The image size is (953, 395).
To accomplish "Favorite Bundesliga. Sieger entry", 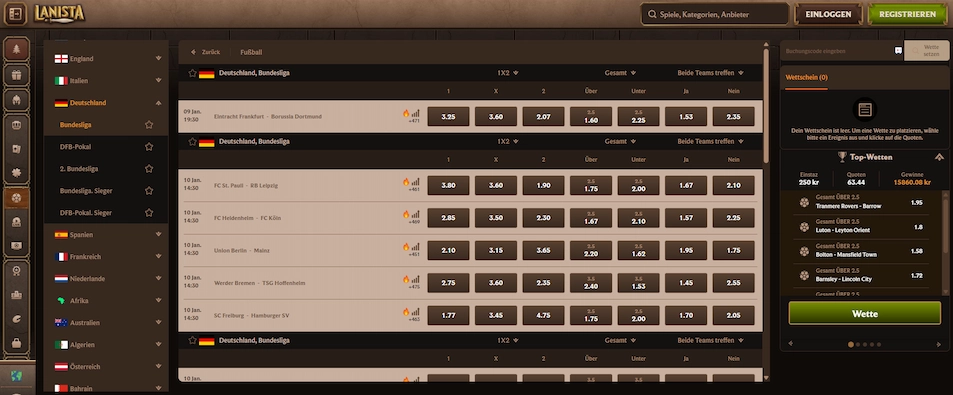I will click(x=149, y=191).
